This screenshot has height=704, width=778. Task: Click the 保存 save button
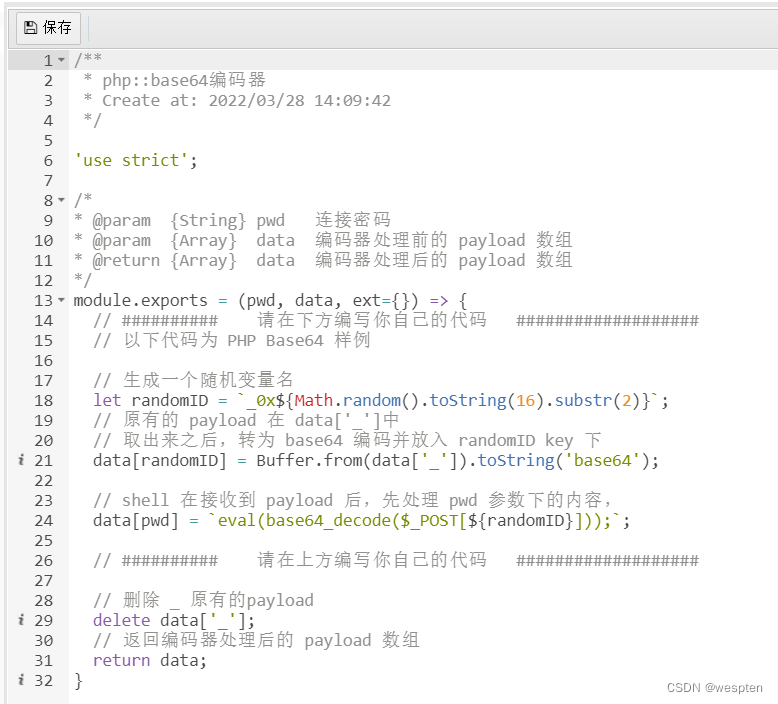(x=48, y=28)
